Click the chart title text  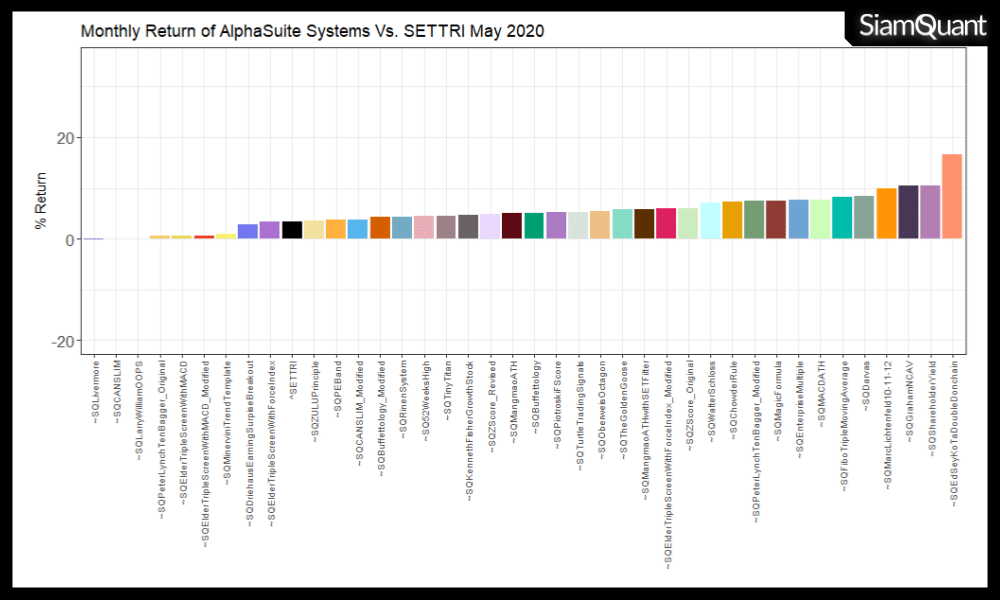pyautogui.click(x=312, y=31)
